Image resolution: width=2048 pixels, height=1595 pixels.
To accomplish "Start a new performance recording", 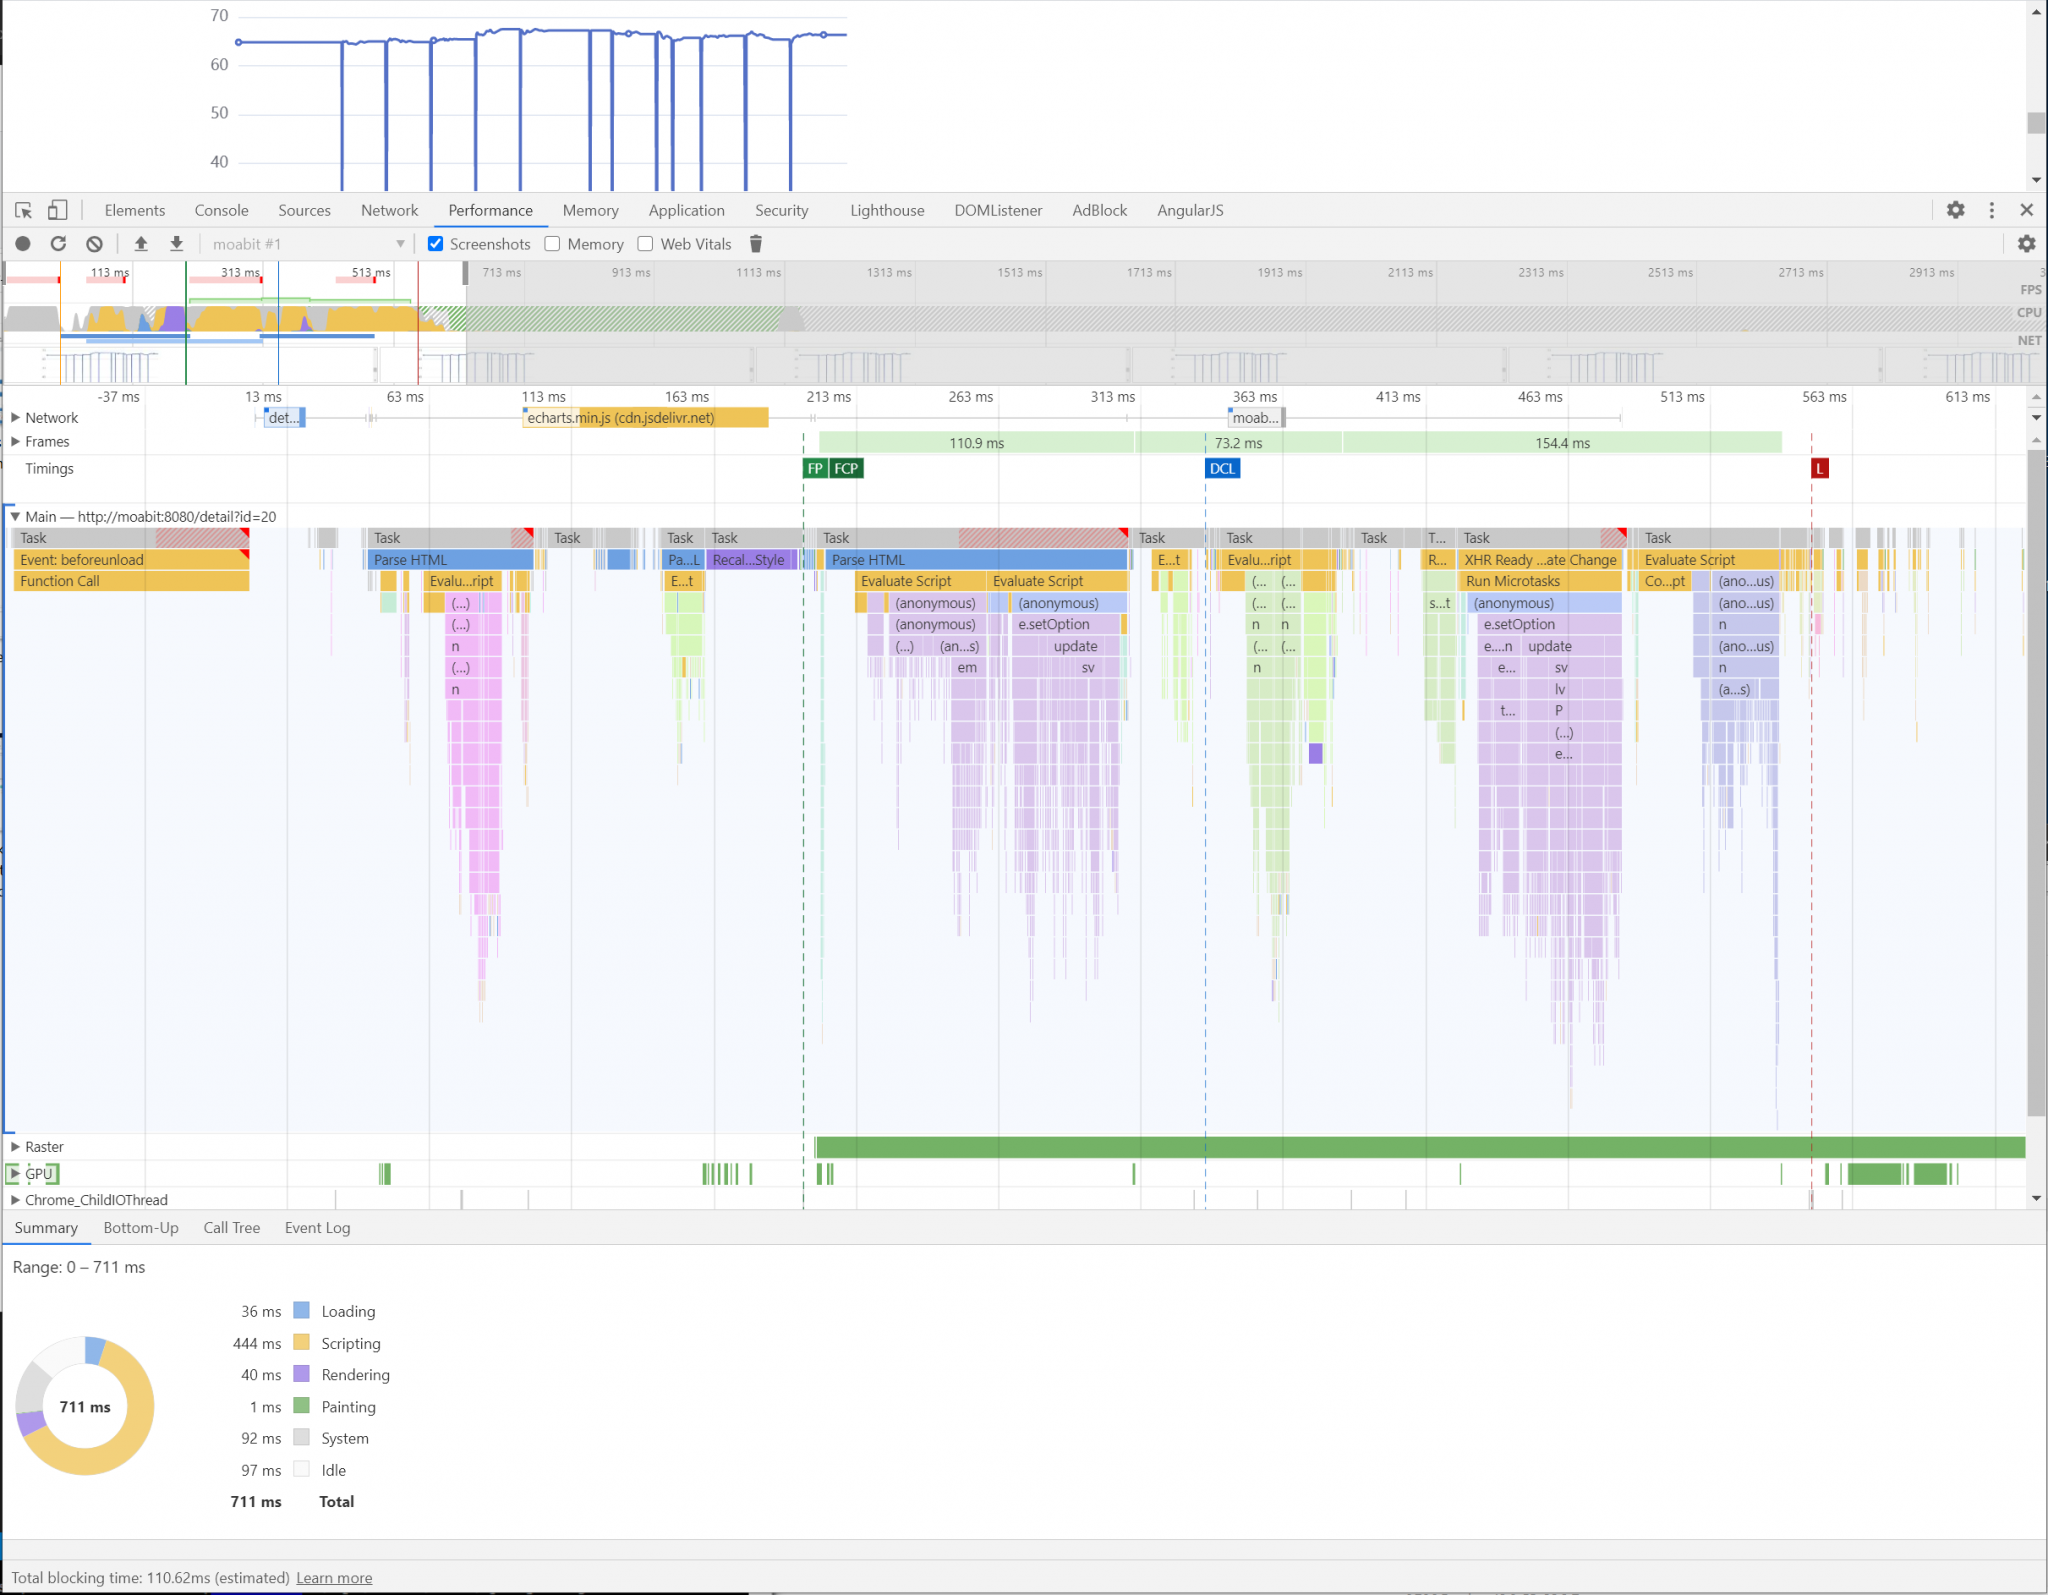I will pos(21,243).
